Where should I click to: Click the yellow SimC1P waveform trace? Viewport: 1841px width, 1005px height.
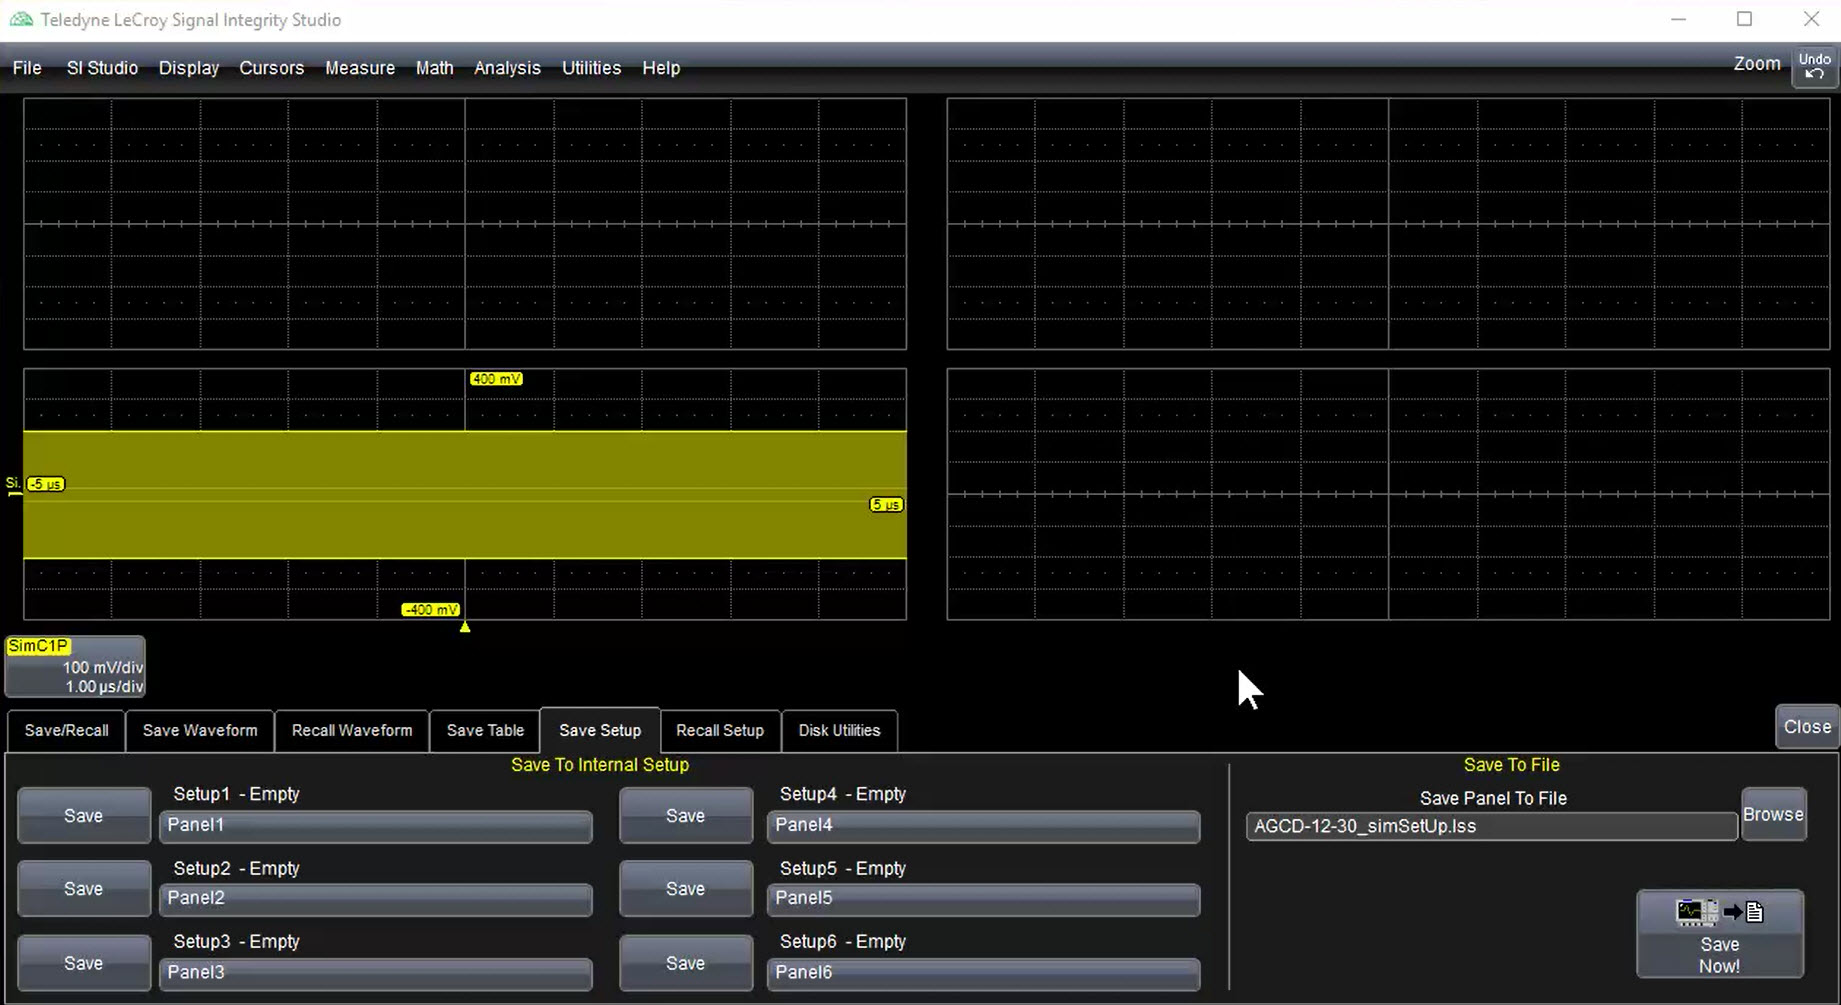pos(465,494)
